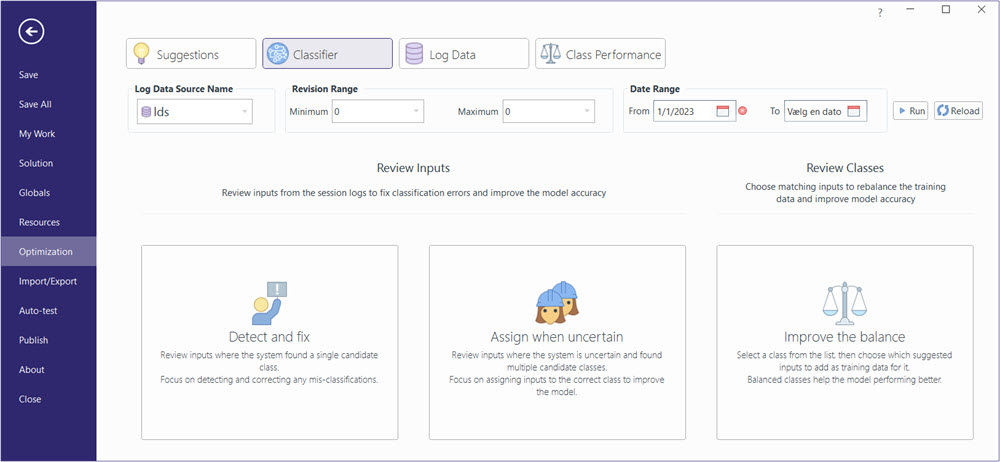Open the To date calendar picker icon
The image size is (1000, 462).
click(x=853, y=111)
